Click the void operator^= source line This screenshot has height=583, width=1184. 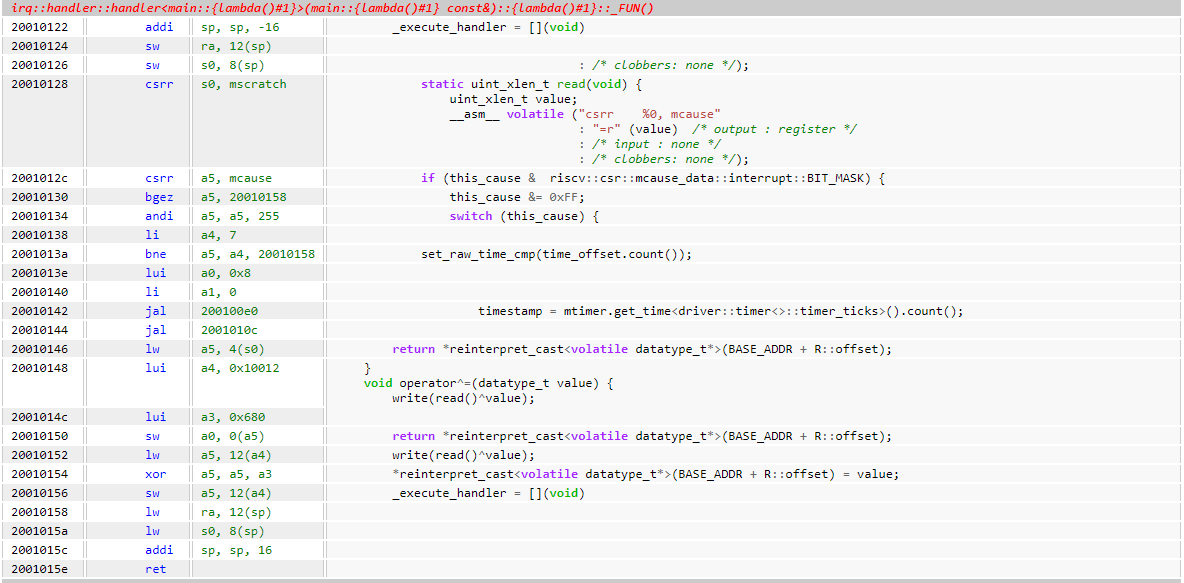488,383
